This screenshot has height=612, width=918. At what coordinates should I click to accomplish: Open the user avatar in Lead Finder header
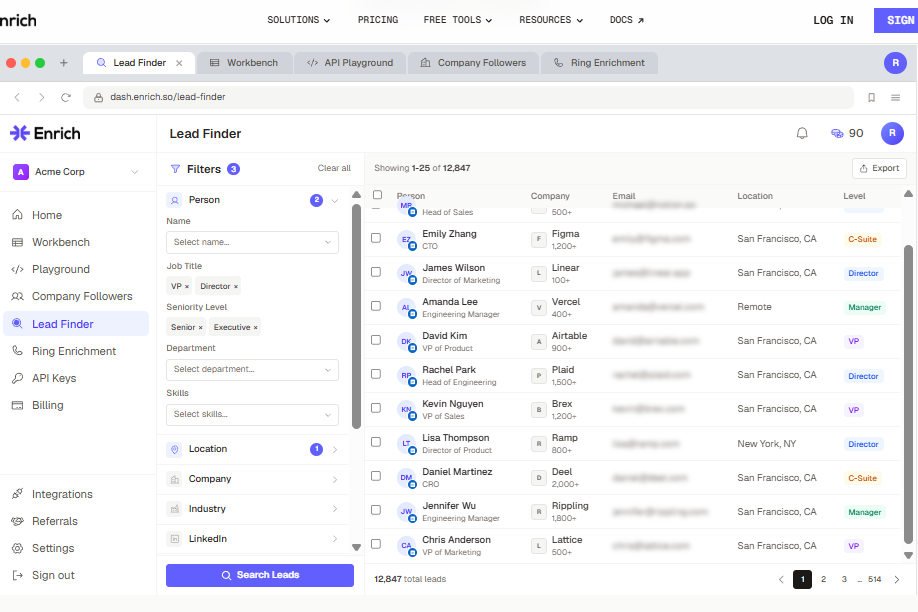click(892, 134)
